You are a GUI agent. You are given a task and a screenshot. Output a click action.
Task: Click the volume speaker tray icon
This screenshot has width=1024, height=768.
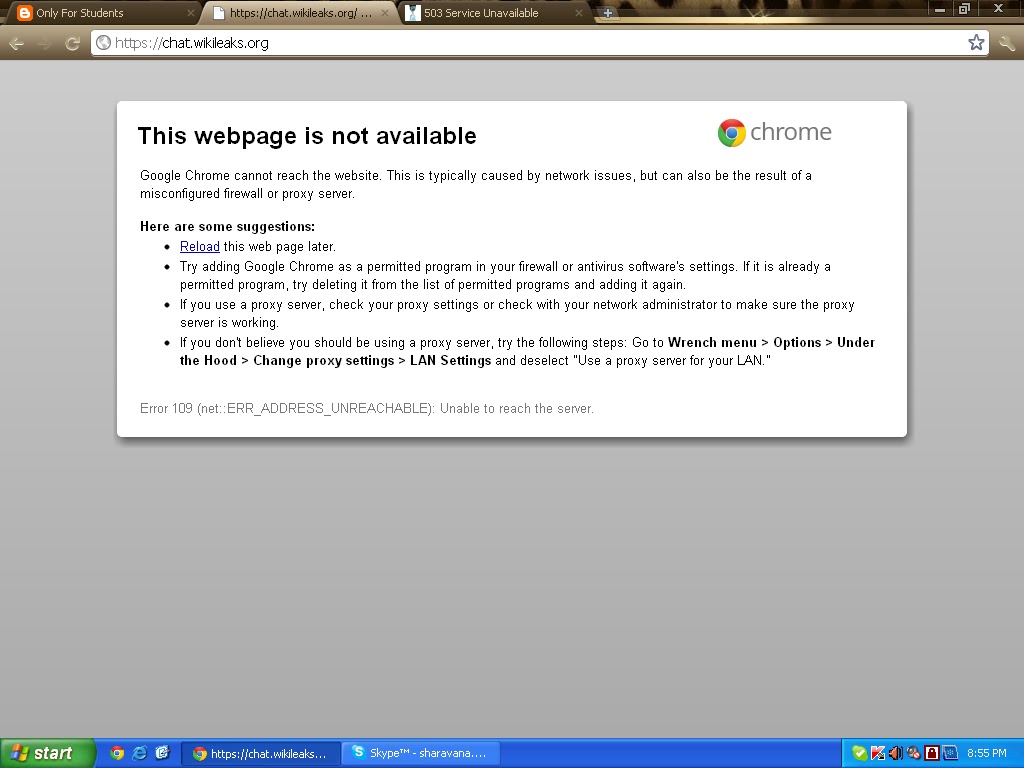(895, 753)
